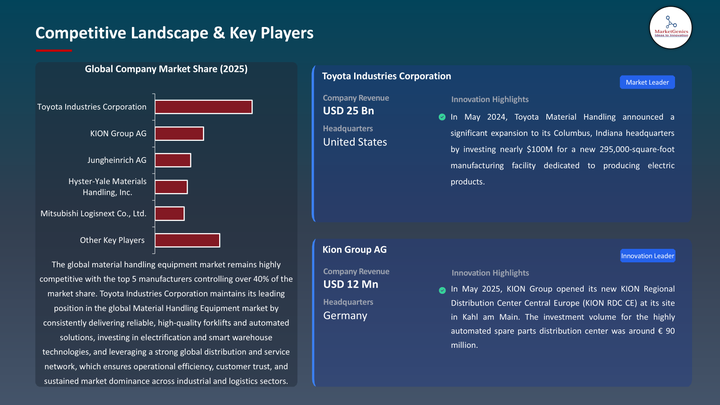720x405 pixels.
Task: Select the USD 12 Mn revenue value
Action: [349, 284]
